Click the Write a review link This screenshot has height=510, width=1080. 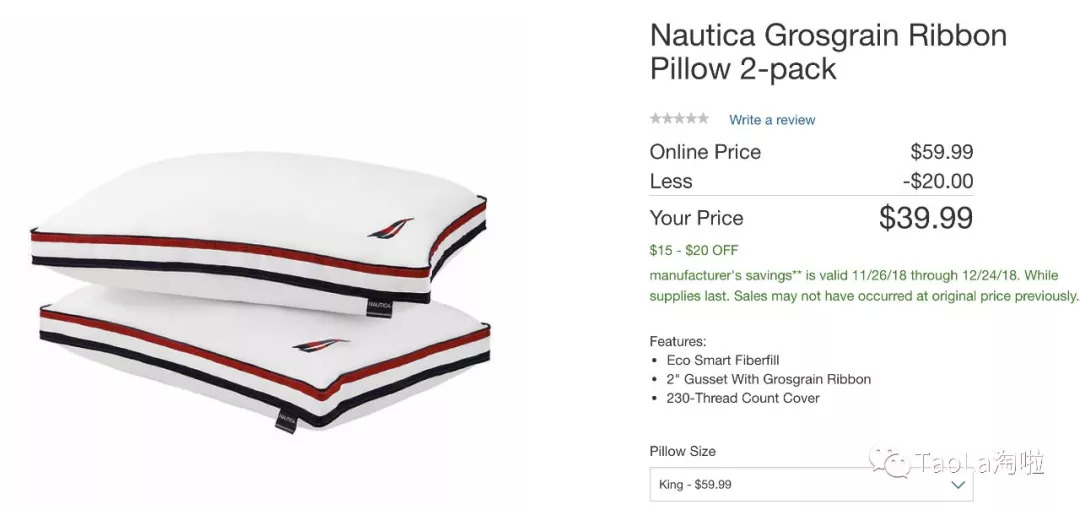pyautogui.click(x=772, y=120)
